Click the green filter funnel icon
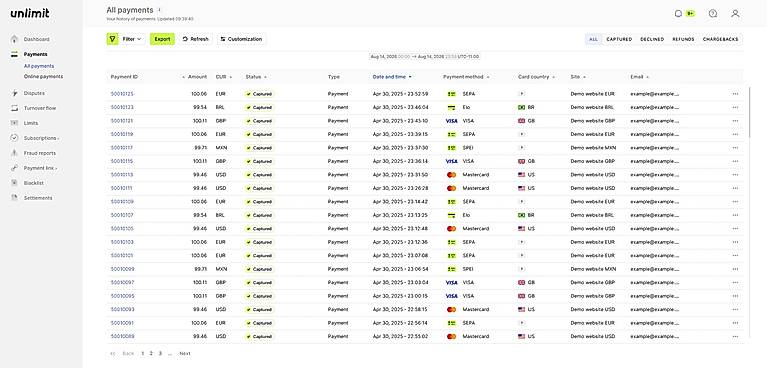The image size is (767, 368). click(x=113, y=39)
